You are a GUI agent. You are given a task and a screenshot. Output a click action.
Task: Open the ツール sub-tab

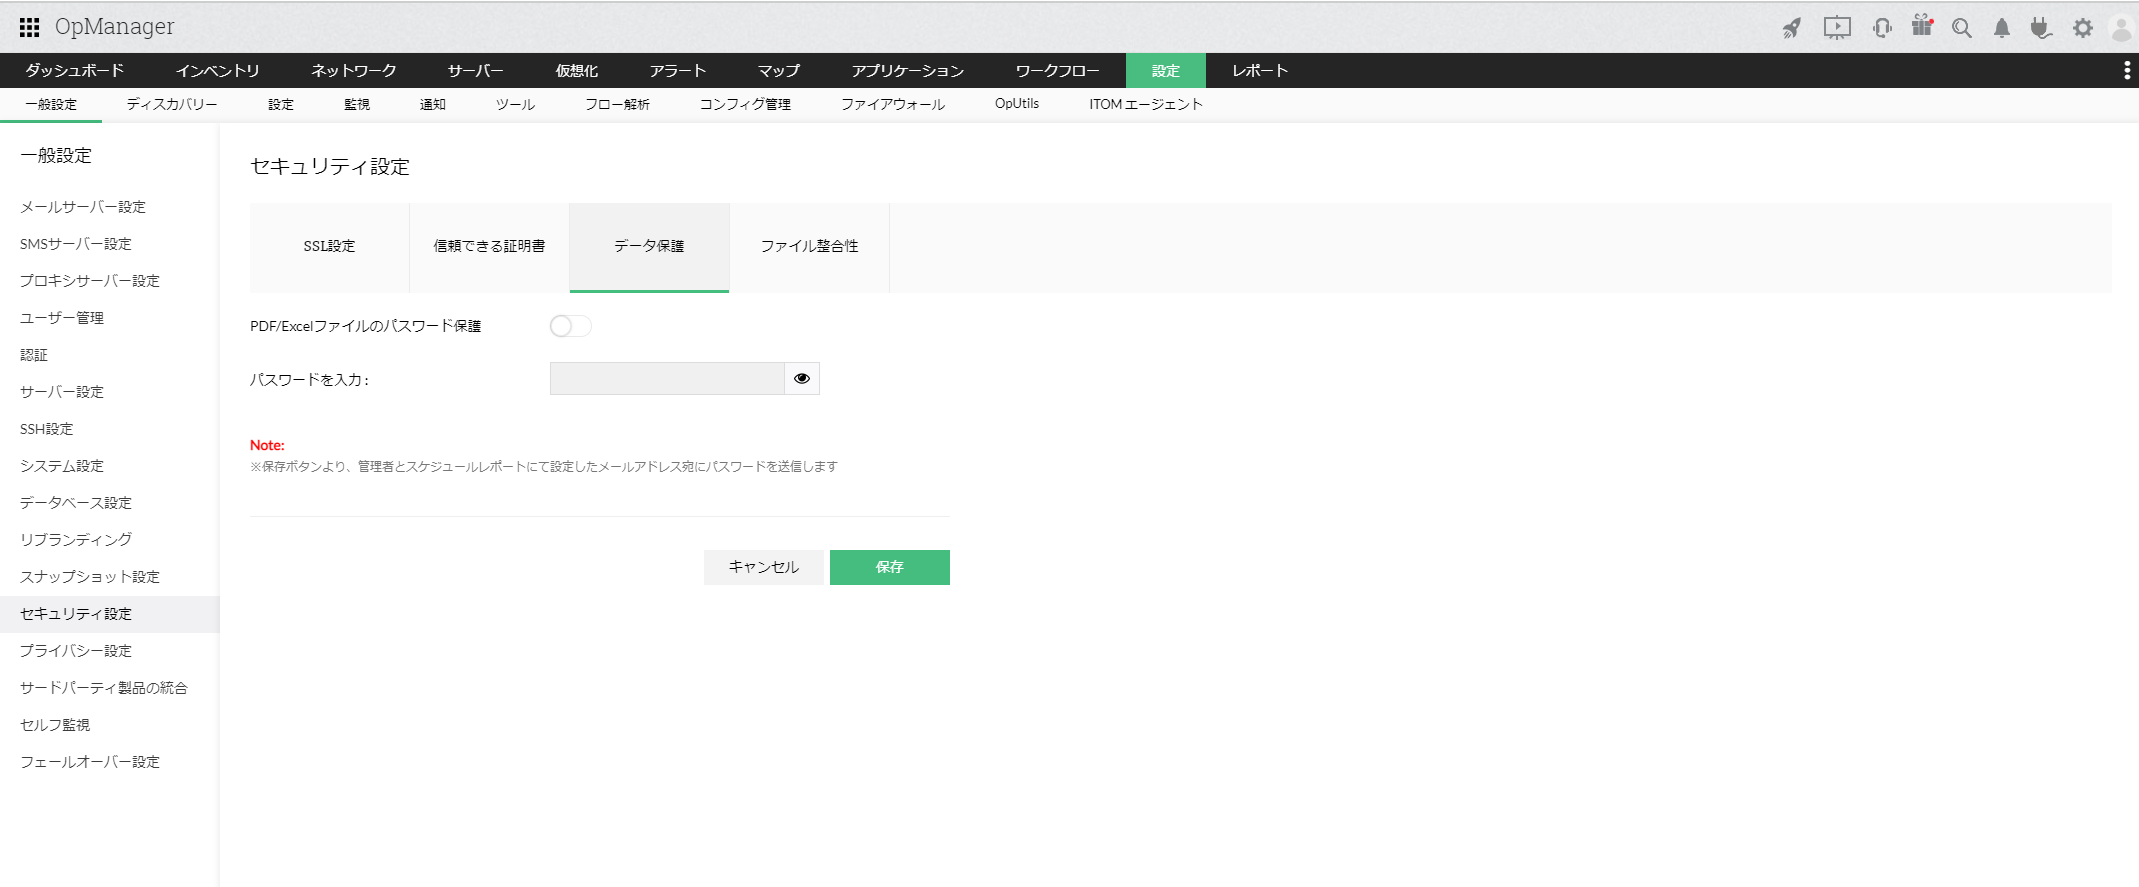click(x=516, y=104)
